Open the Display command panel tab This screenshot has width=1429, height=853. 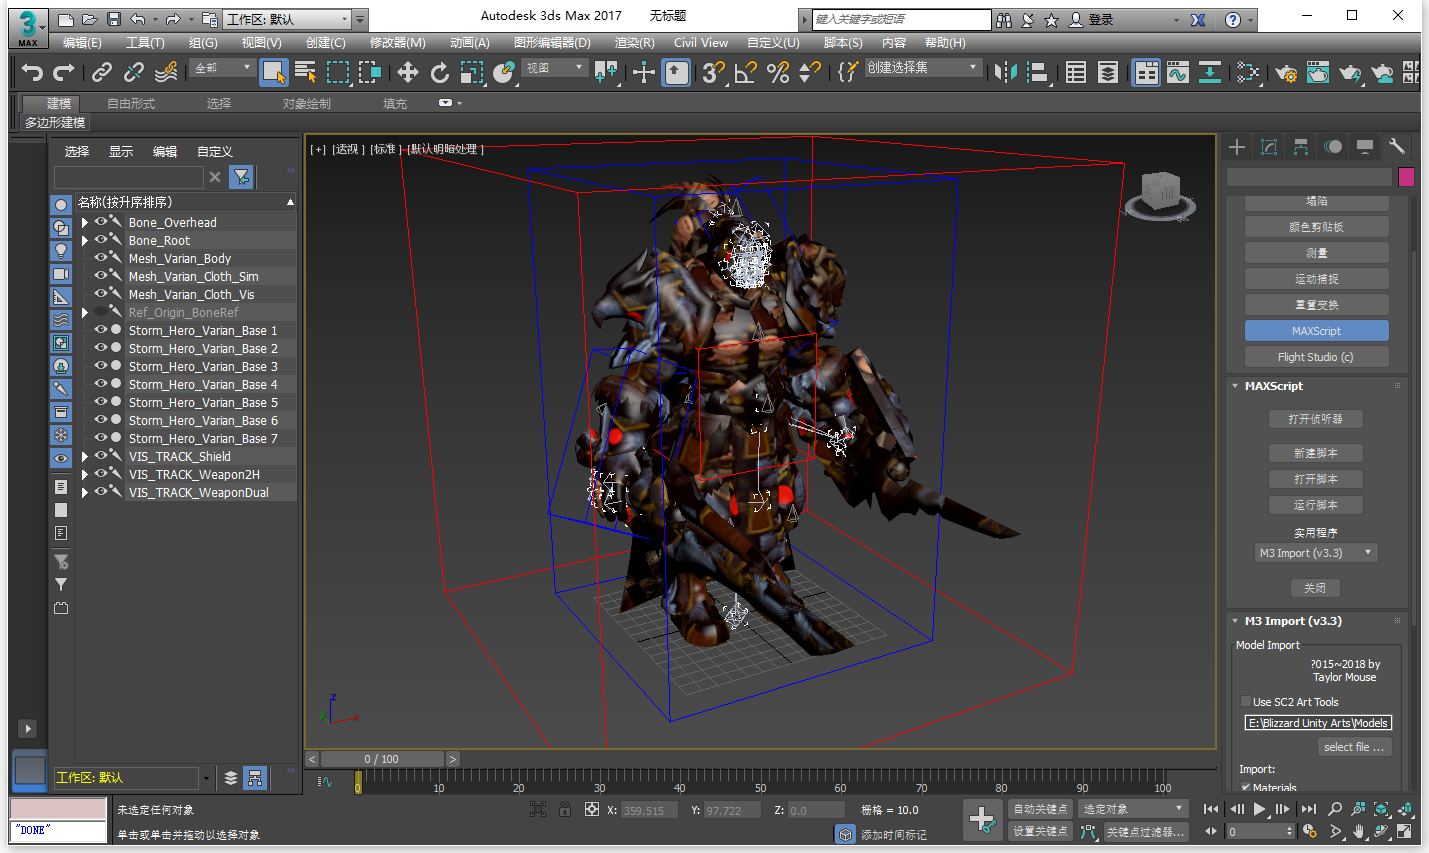[1365, 147]
